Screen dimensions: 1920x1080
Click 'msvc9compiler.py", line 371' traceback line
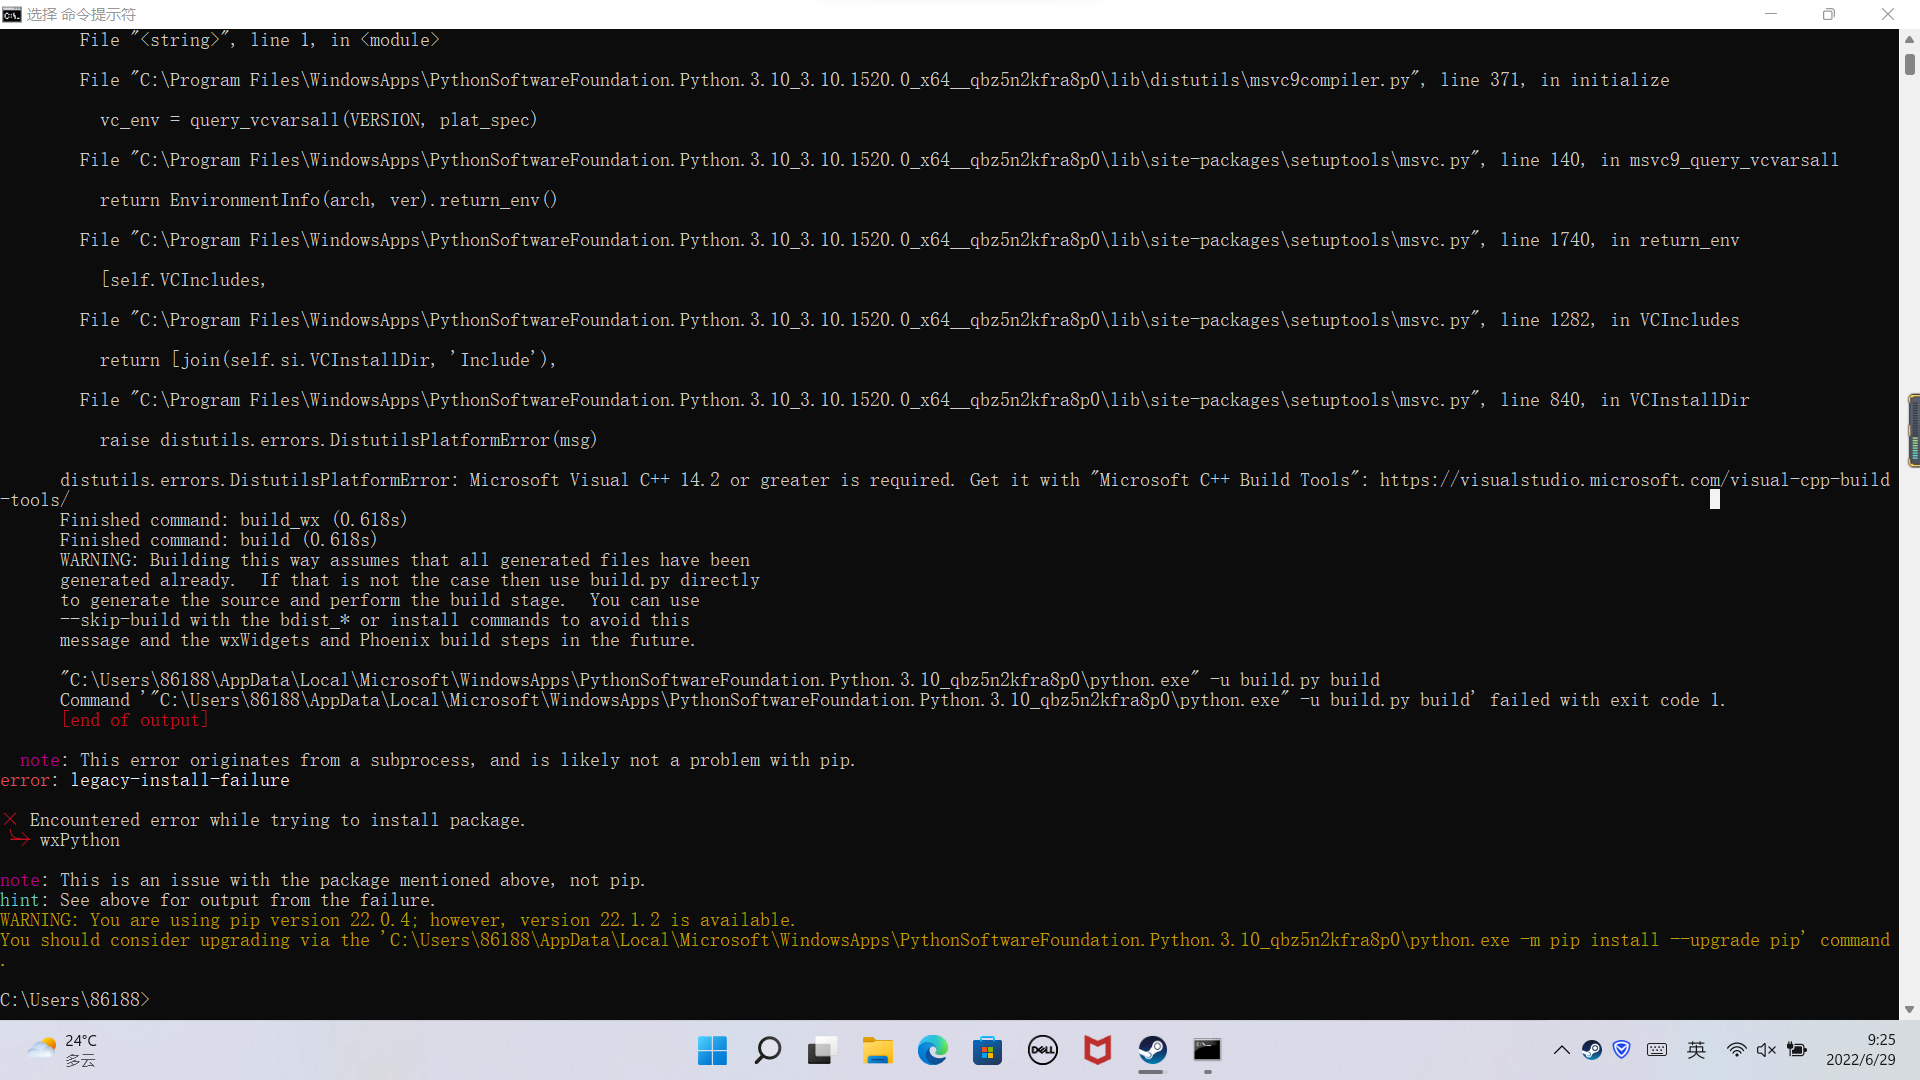[x=875, y=80]
